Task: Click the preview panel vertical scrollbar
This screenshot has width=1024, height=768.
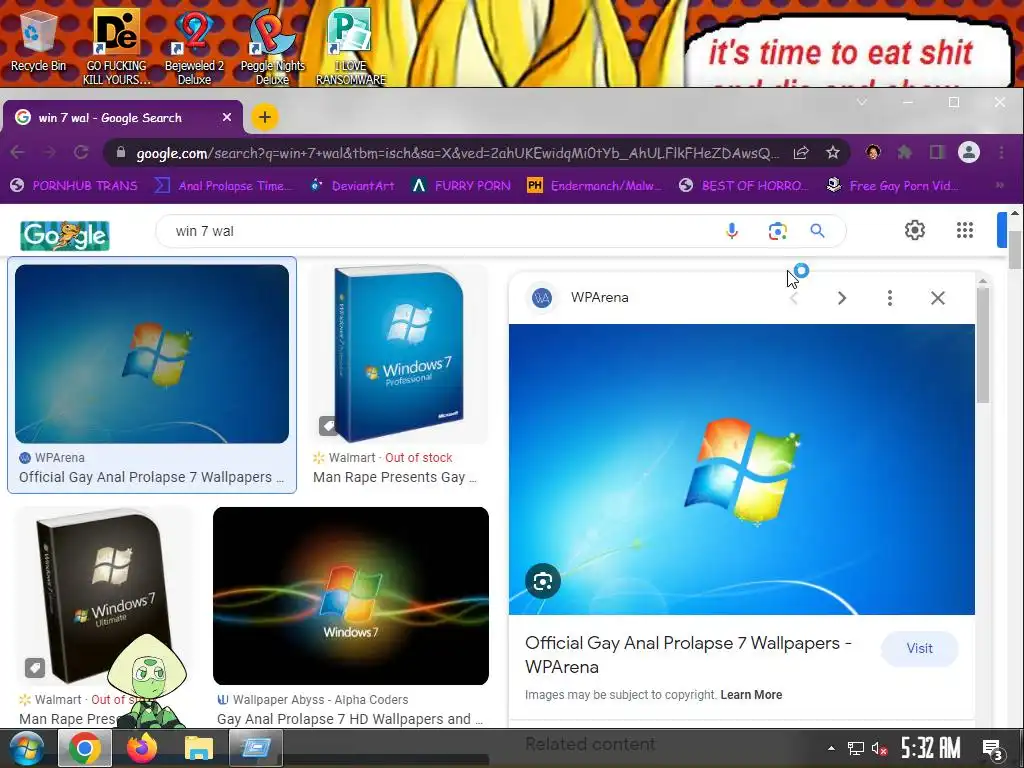Action: point(983,346)
